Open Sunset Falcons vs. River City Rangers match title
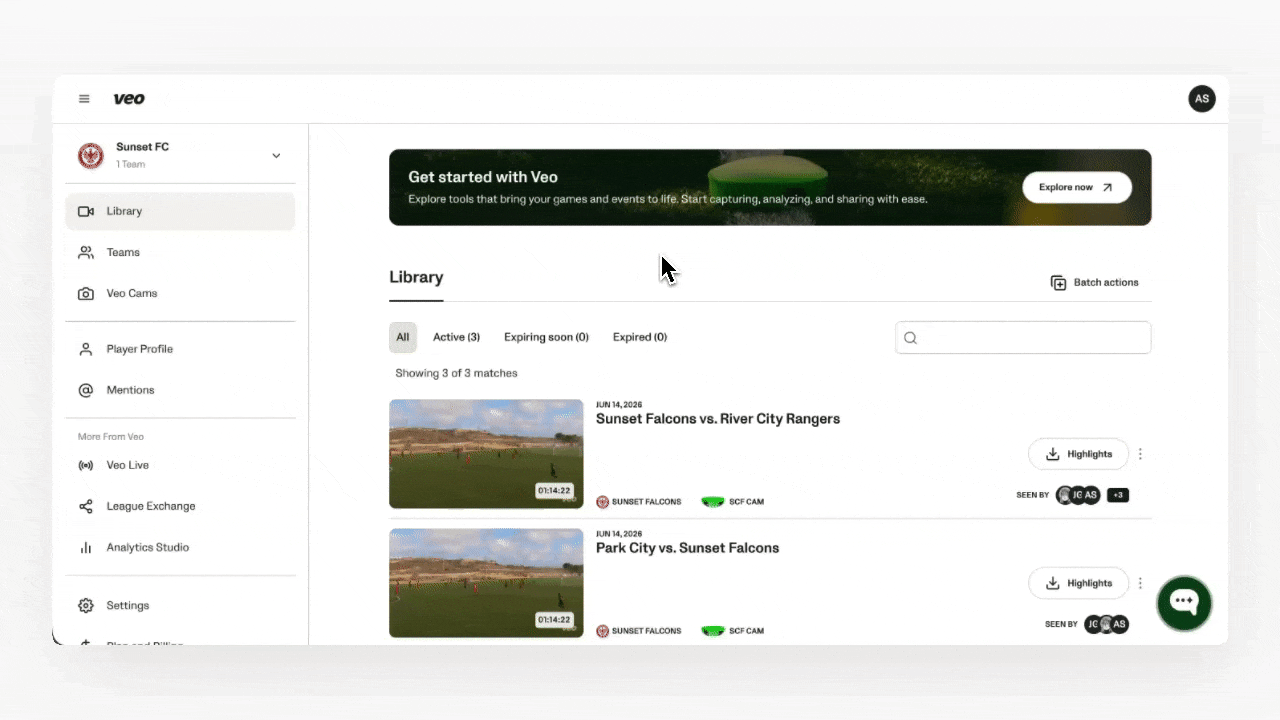Viewport: 1280px width, 720px height. point(718,419)
